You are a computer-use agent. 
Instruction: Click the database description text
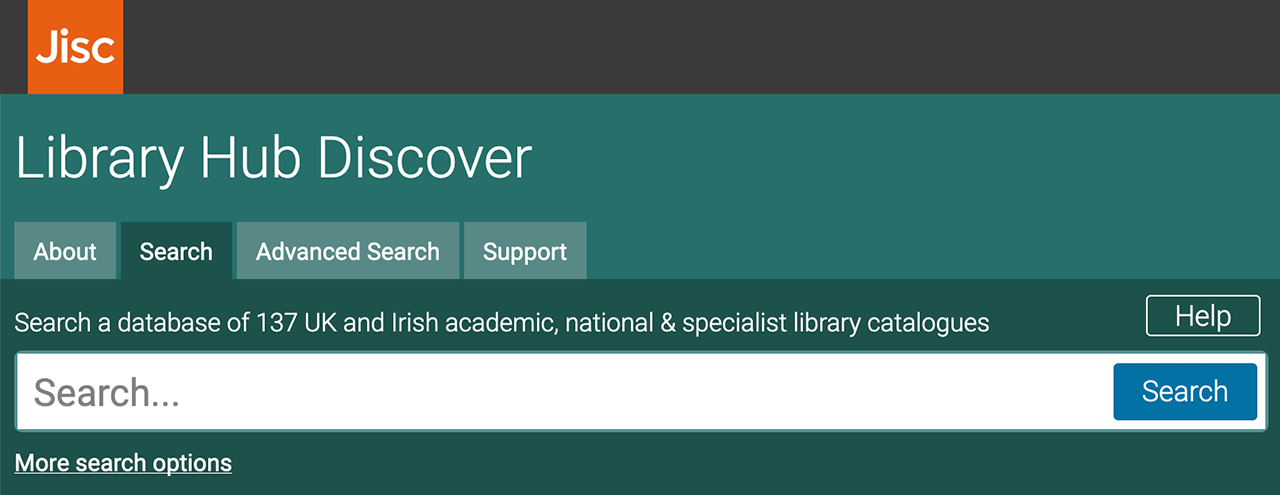click(502, 323)
